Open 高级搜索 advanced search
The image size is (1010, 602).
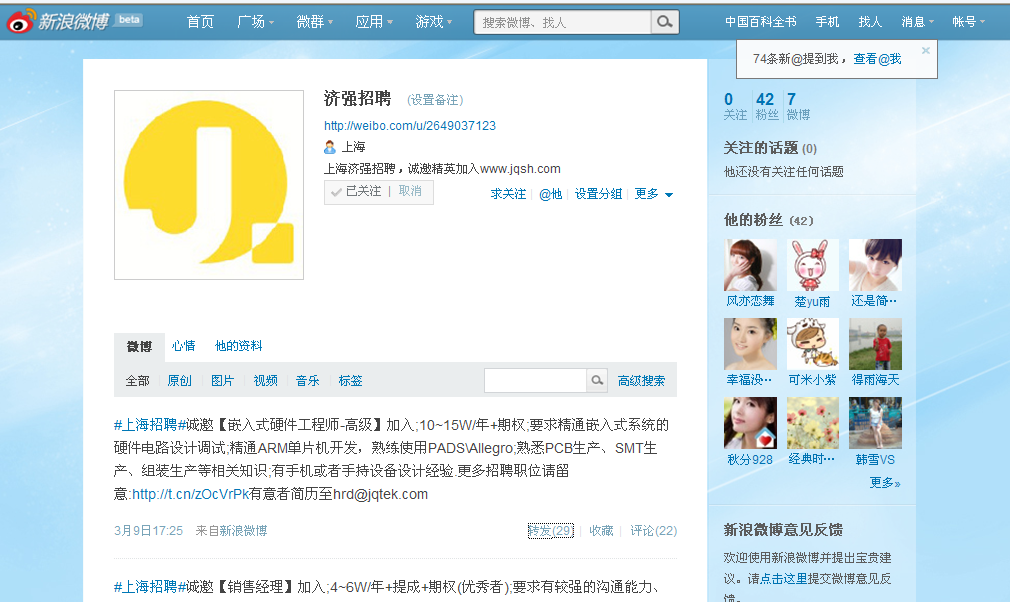coord(642,380)
